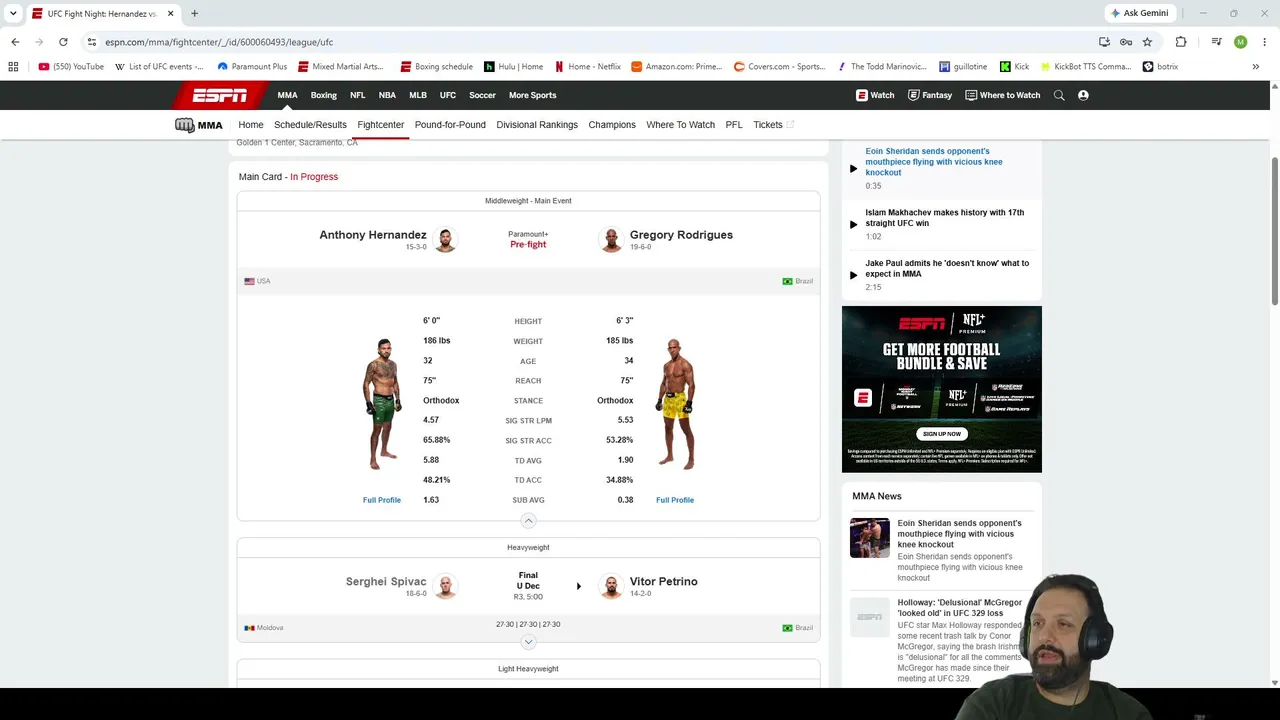The image size is (1280, 720).
Task: Open a new browser tab
Action: click(x=194, y=14)
